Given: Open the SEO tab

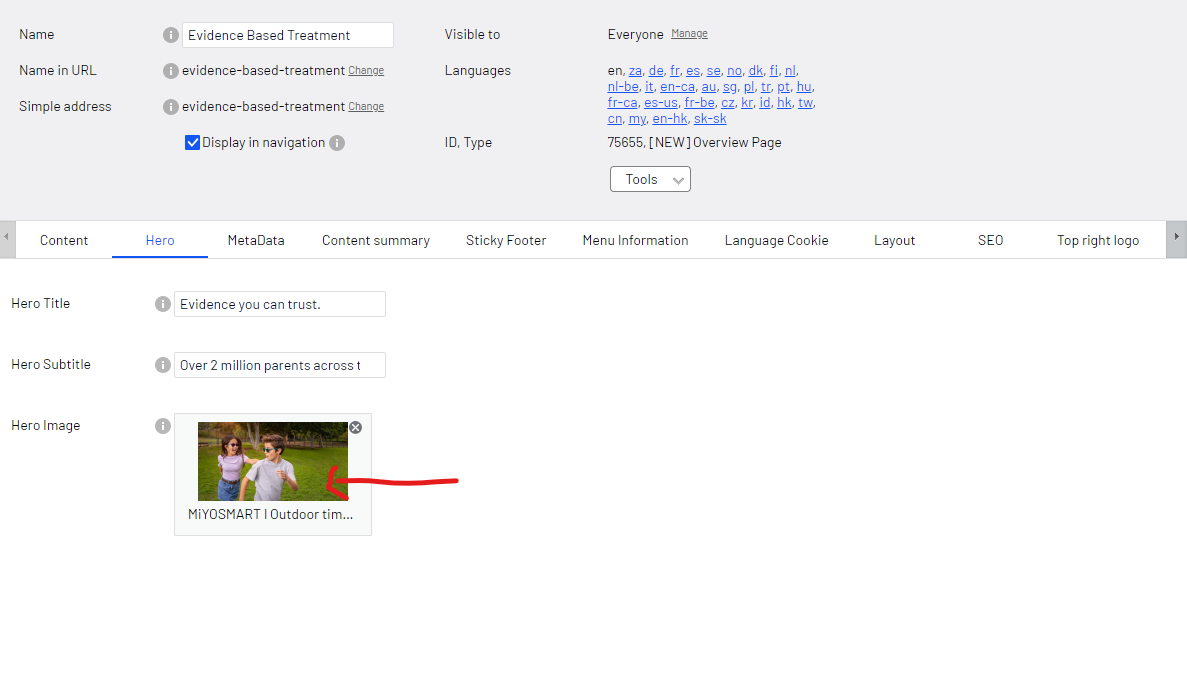Looking at the screenshot, I should point(990,240).
